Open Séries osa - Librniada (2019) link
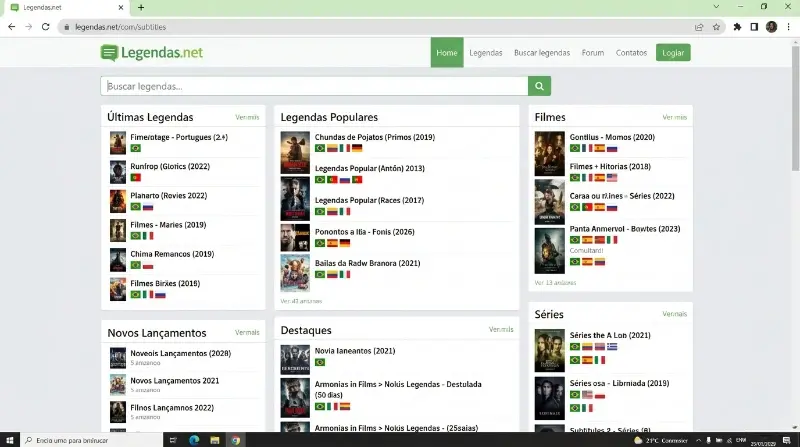 (x=619, y=383)
